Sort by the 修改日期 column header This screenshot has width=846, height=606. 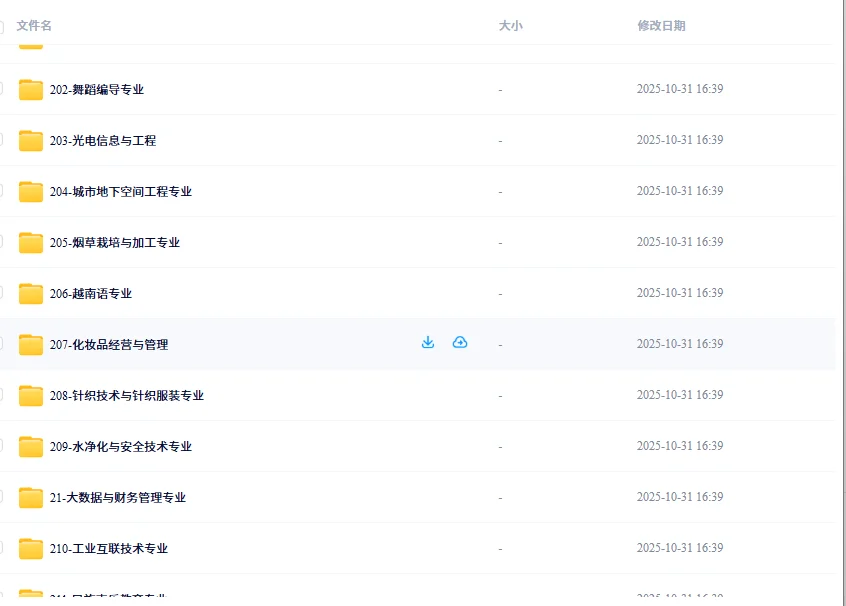pos(661,25)
